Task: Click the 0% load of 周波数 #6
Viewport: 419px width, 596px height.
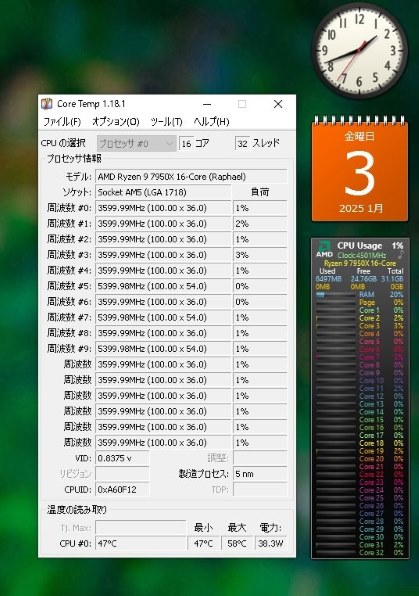Action: (x=260, y=302)
